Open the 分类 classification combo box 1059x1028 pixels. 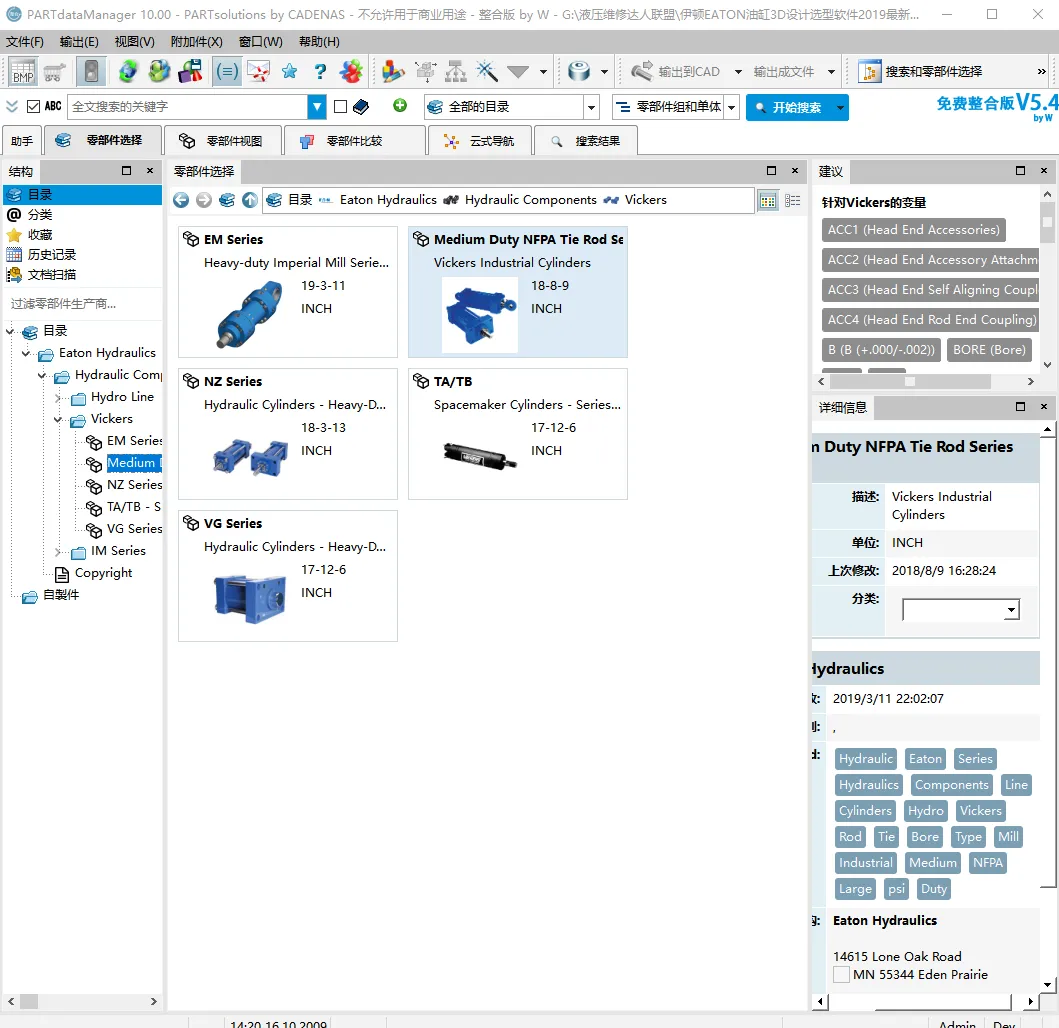point(960,610)
